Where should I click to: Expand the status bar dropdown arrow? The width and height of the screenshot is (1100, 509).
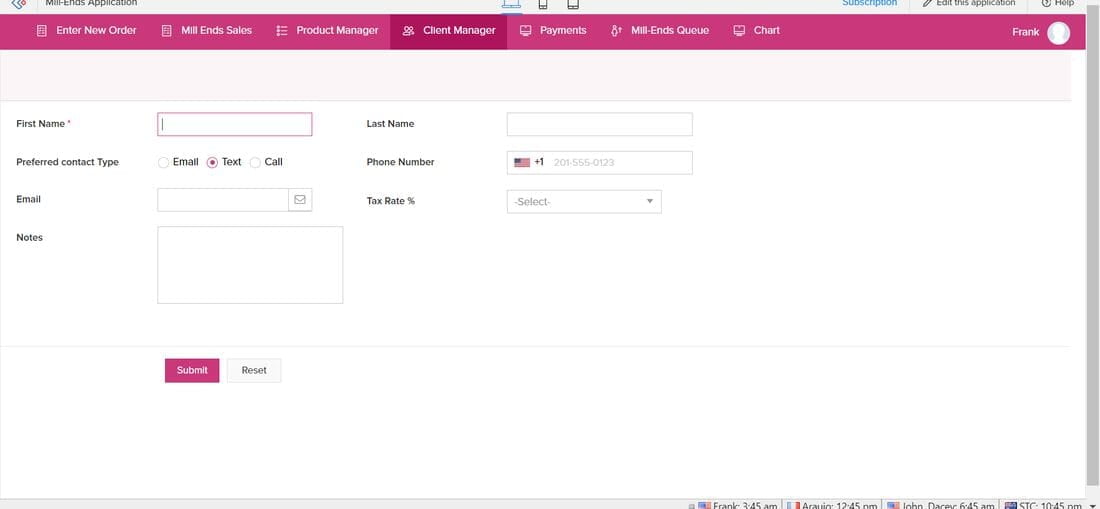[x=1091, y=505]
